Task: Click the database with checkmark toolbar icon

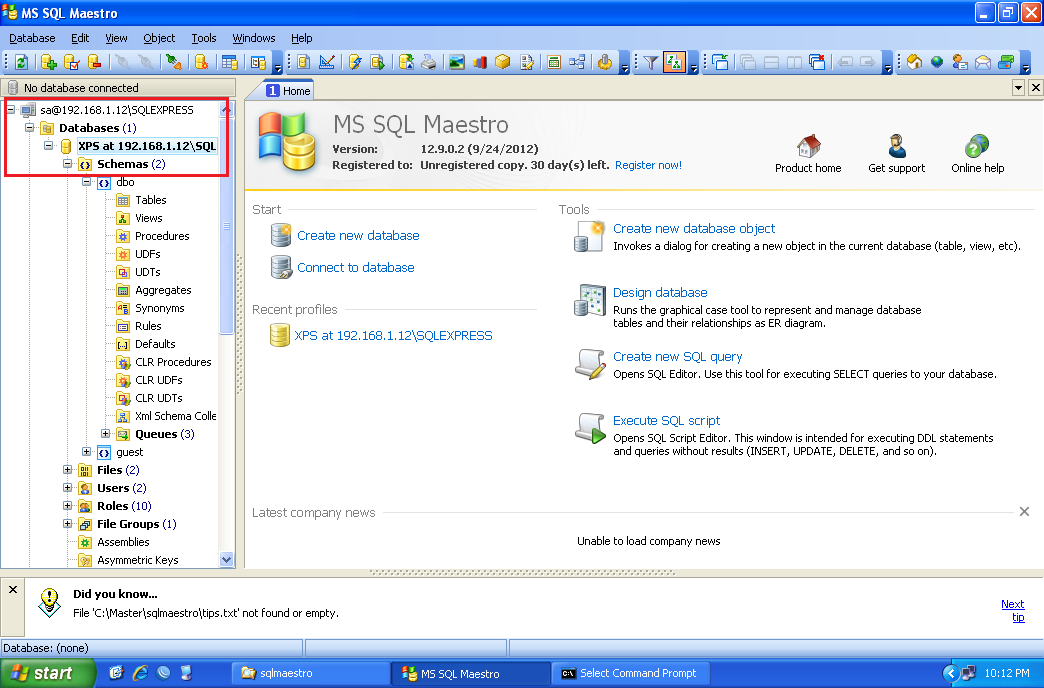Action: (x=72, y=63)
